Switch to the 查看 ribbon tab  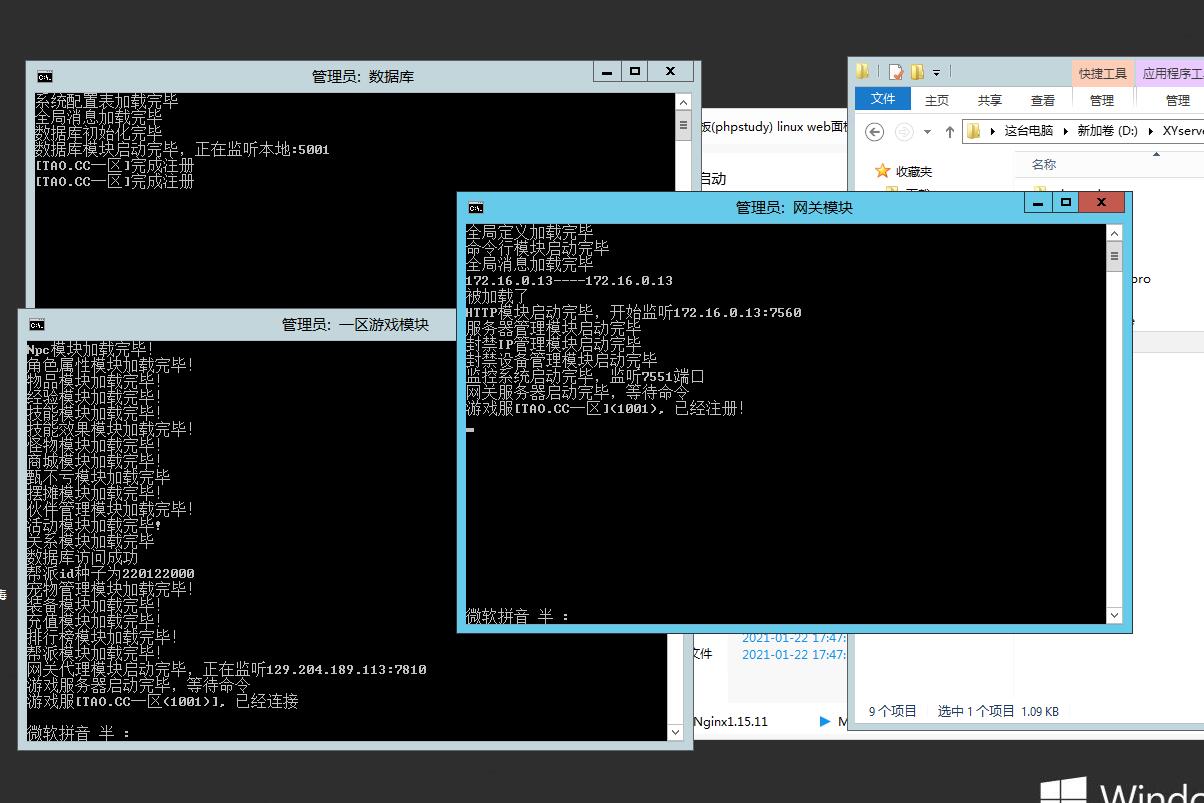click(x=1043, y=100)
